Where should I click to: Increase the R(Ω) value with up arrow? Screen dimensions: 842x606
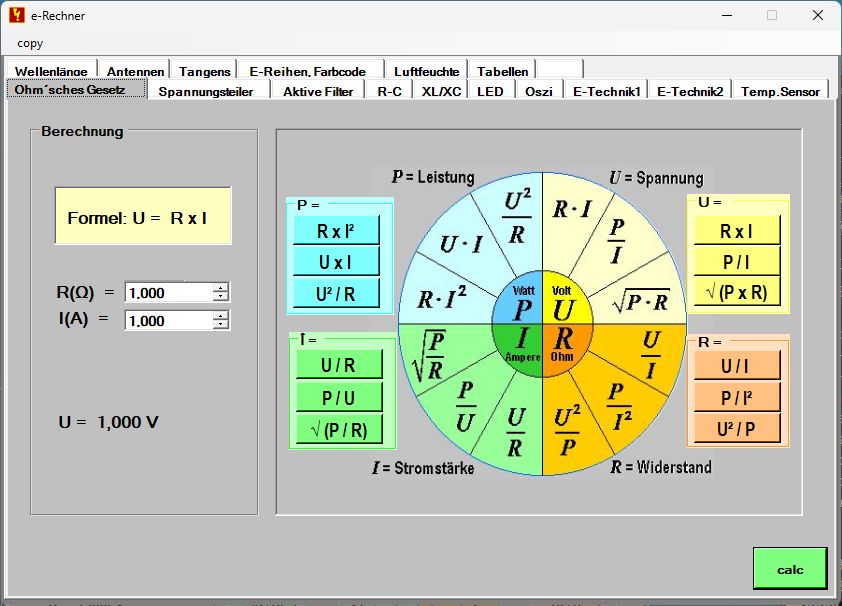(x=221, y=288)
